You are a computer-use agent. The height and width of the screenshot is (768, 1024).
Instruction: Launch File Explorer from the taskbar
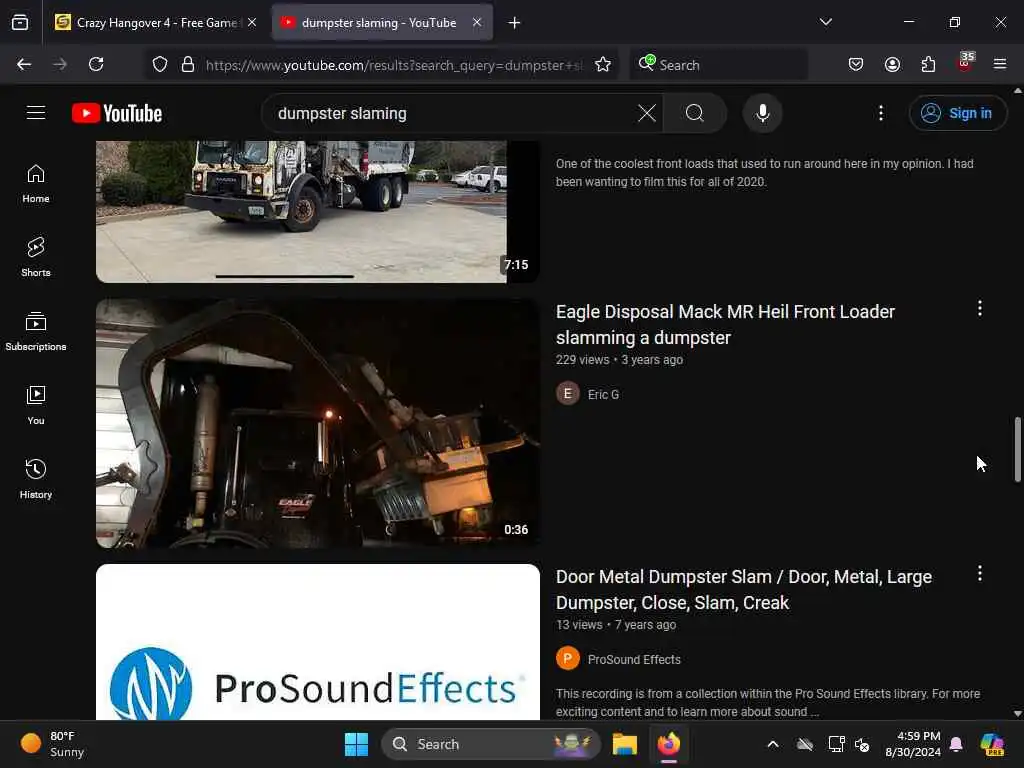click(x=624, y=744)
